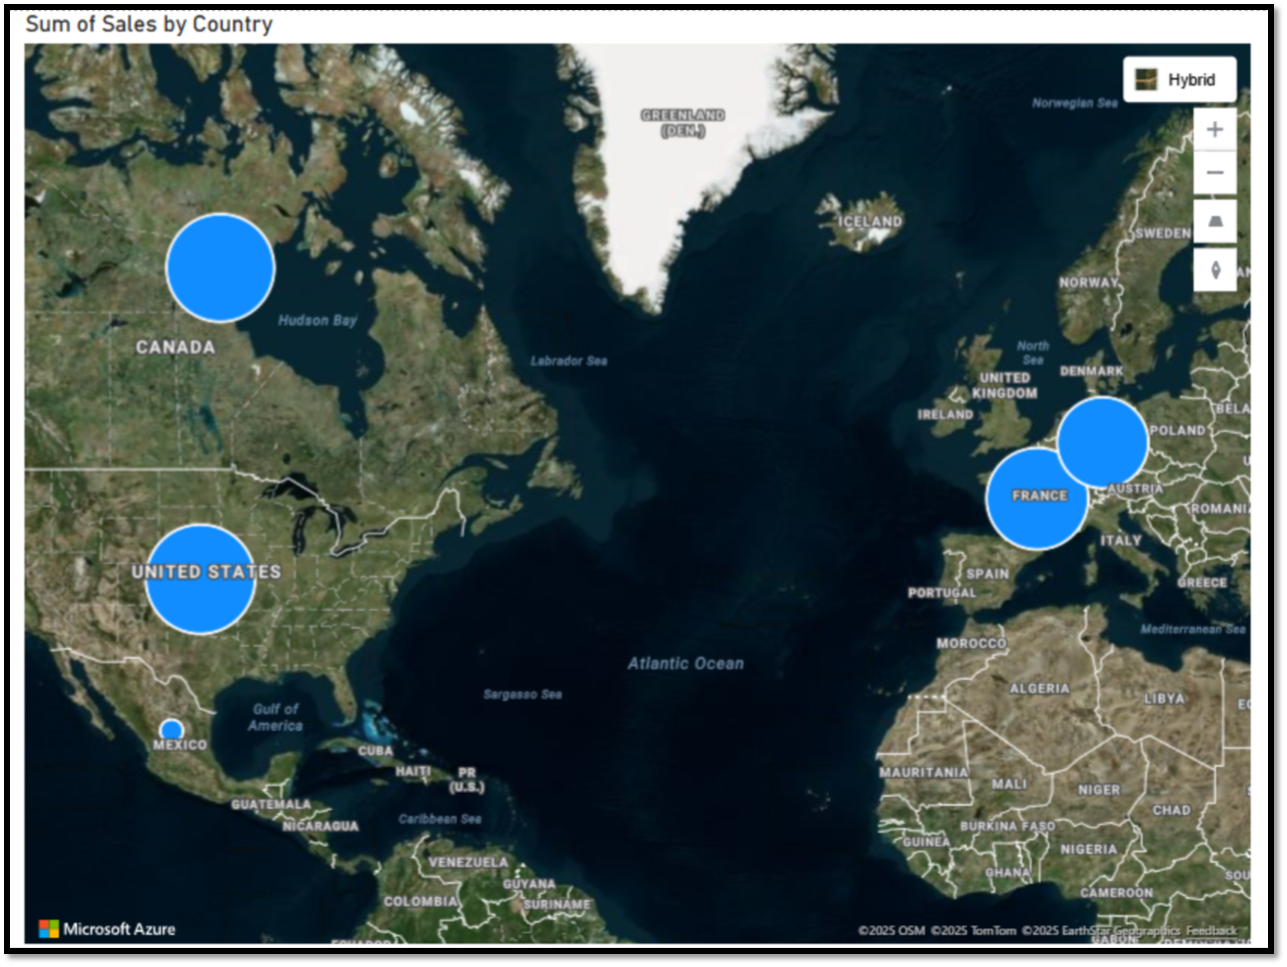Zoom in with the plus button

[x=1215, y=129]
